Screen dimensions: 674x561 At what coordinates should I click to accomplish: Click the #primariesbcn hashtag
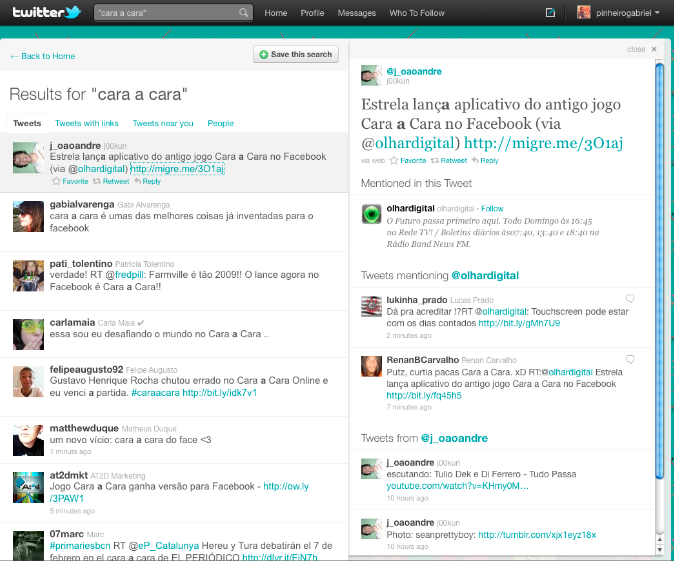tap(80, 546)
